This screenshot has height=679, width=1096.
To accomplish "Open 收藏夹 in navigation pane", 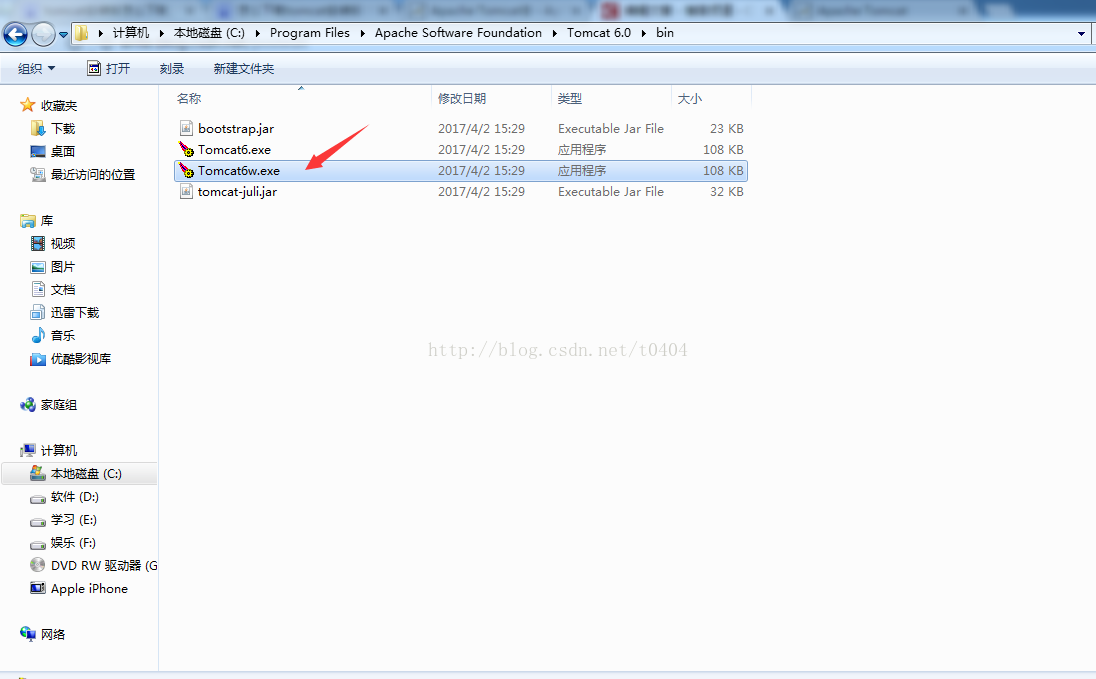I will (59, 106).
